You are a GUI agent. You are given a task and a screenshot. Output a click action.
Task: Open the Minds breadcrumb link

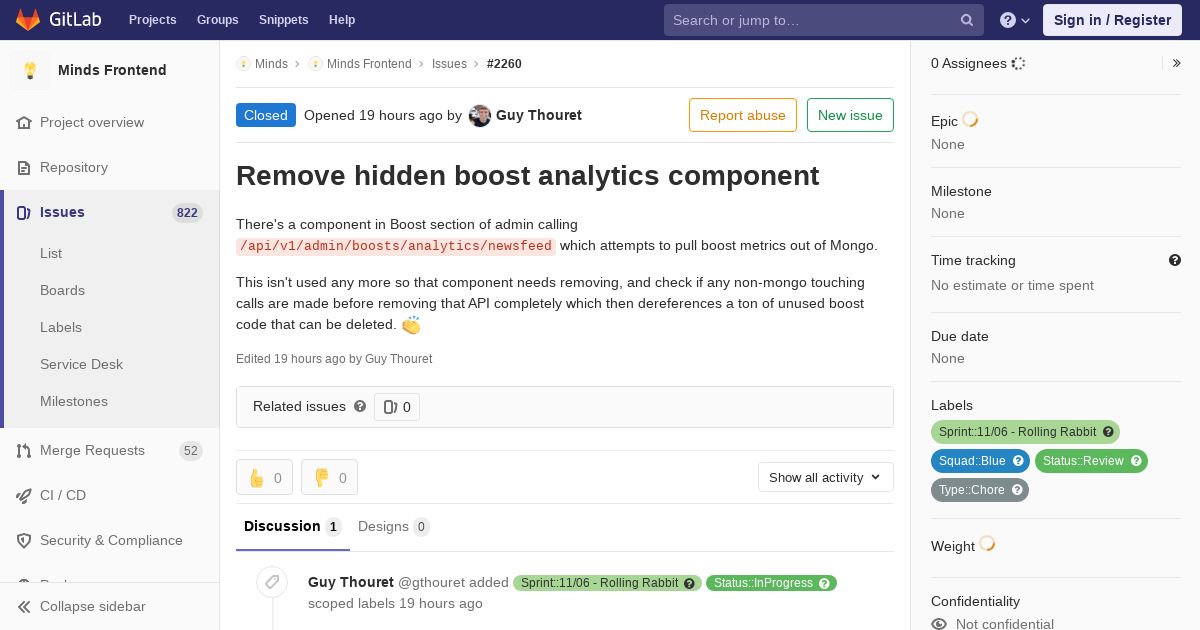coord(271,64)
